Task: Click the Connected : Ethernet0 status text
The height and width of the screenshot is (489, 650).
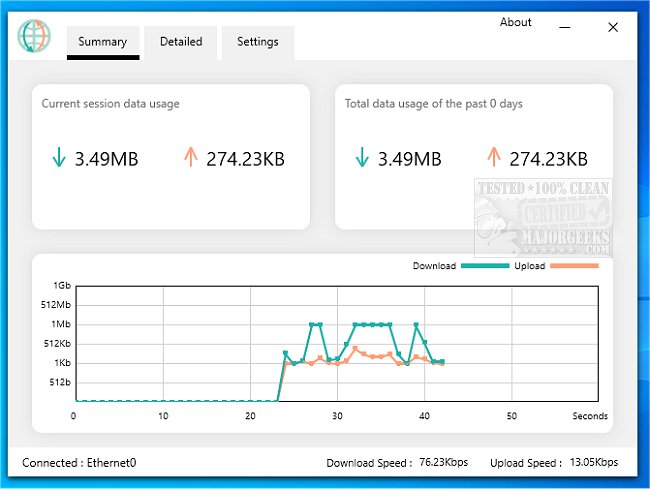Action: 79,463
